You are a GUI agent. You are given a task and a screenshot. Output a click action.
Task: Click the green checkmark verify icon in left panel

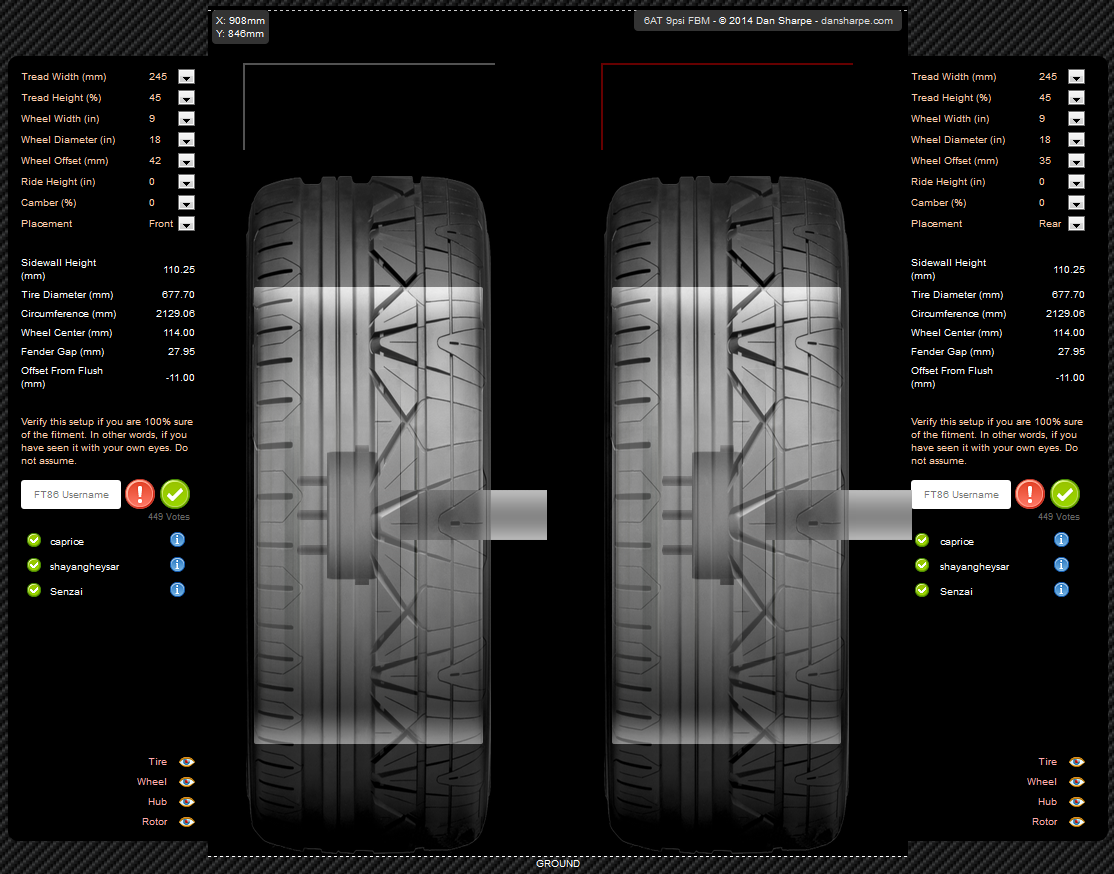coord(175,494)
